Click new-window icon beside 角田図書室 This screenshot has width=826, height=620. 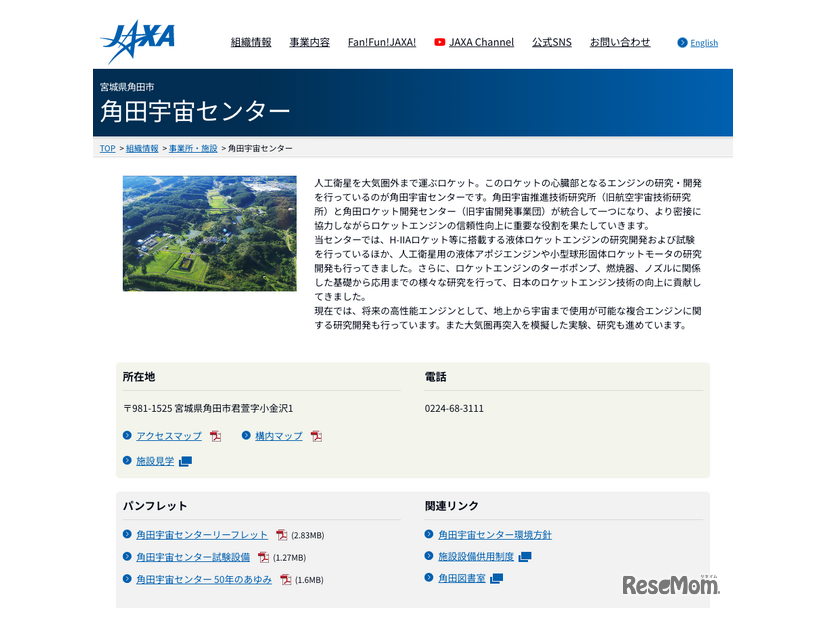point(496,579)
